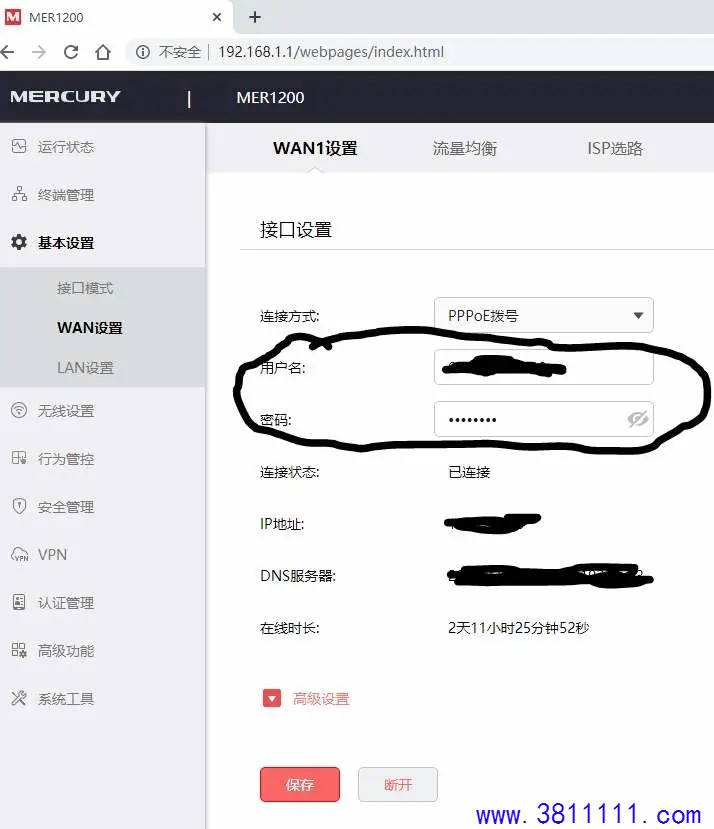Click the 系统工具 wrench icon
Viewport: 714px width, 829px height.
coord(19,698)
